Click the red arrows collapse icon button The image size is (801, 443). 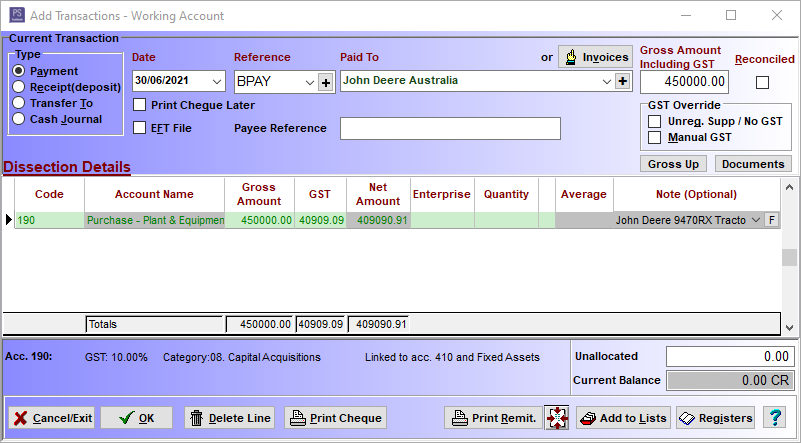[x=557, y=418]
